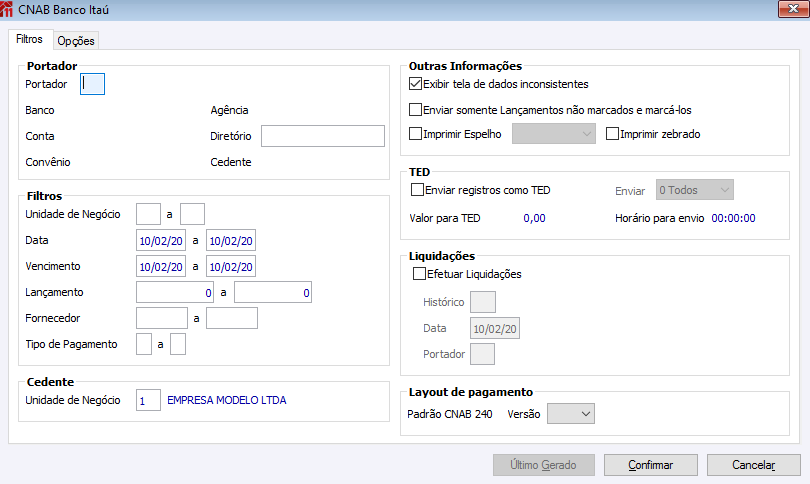Image resolution: width=810 pixels, height=484 pixels.
Task: Enable the Efetuar Liquidações checkbox
Action: tap(419, 274)
